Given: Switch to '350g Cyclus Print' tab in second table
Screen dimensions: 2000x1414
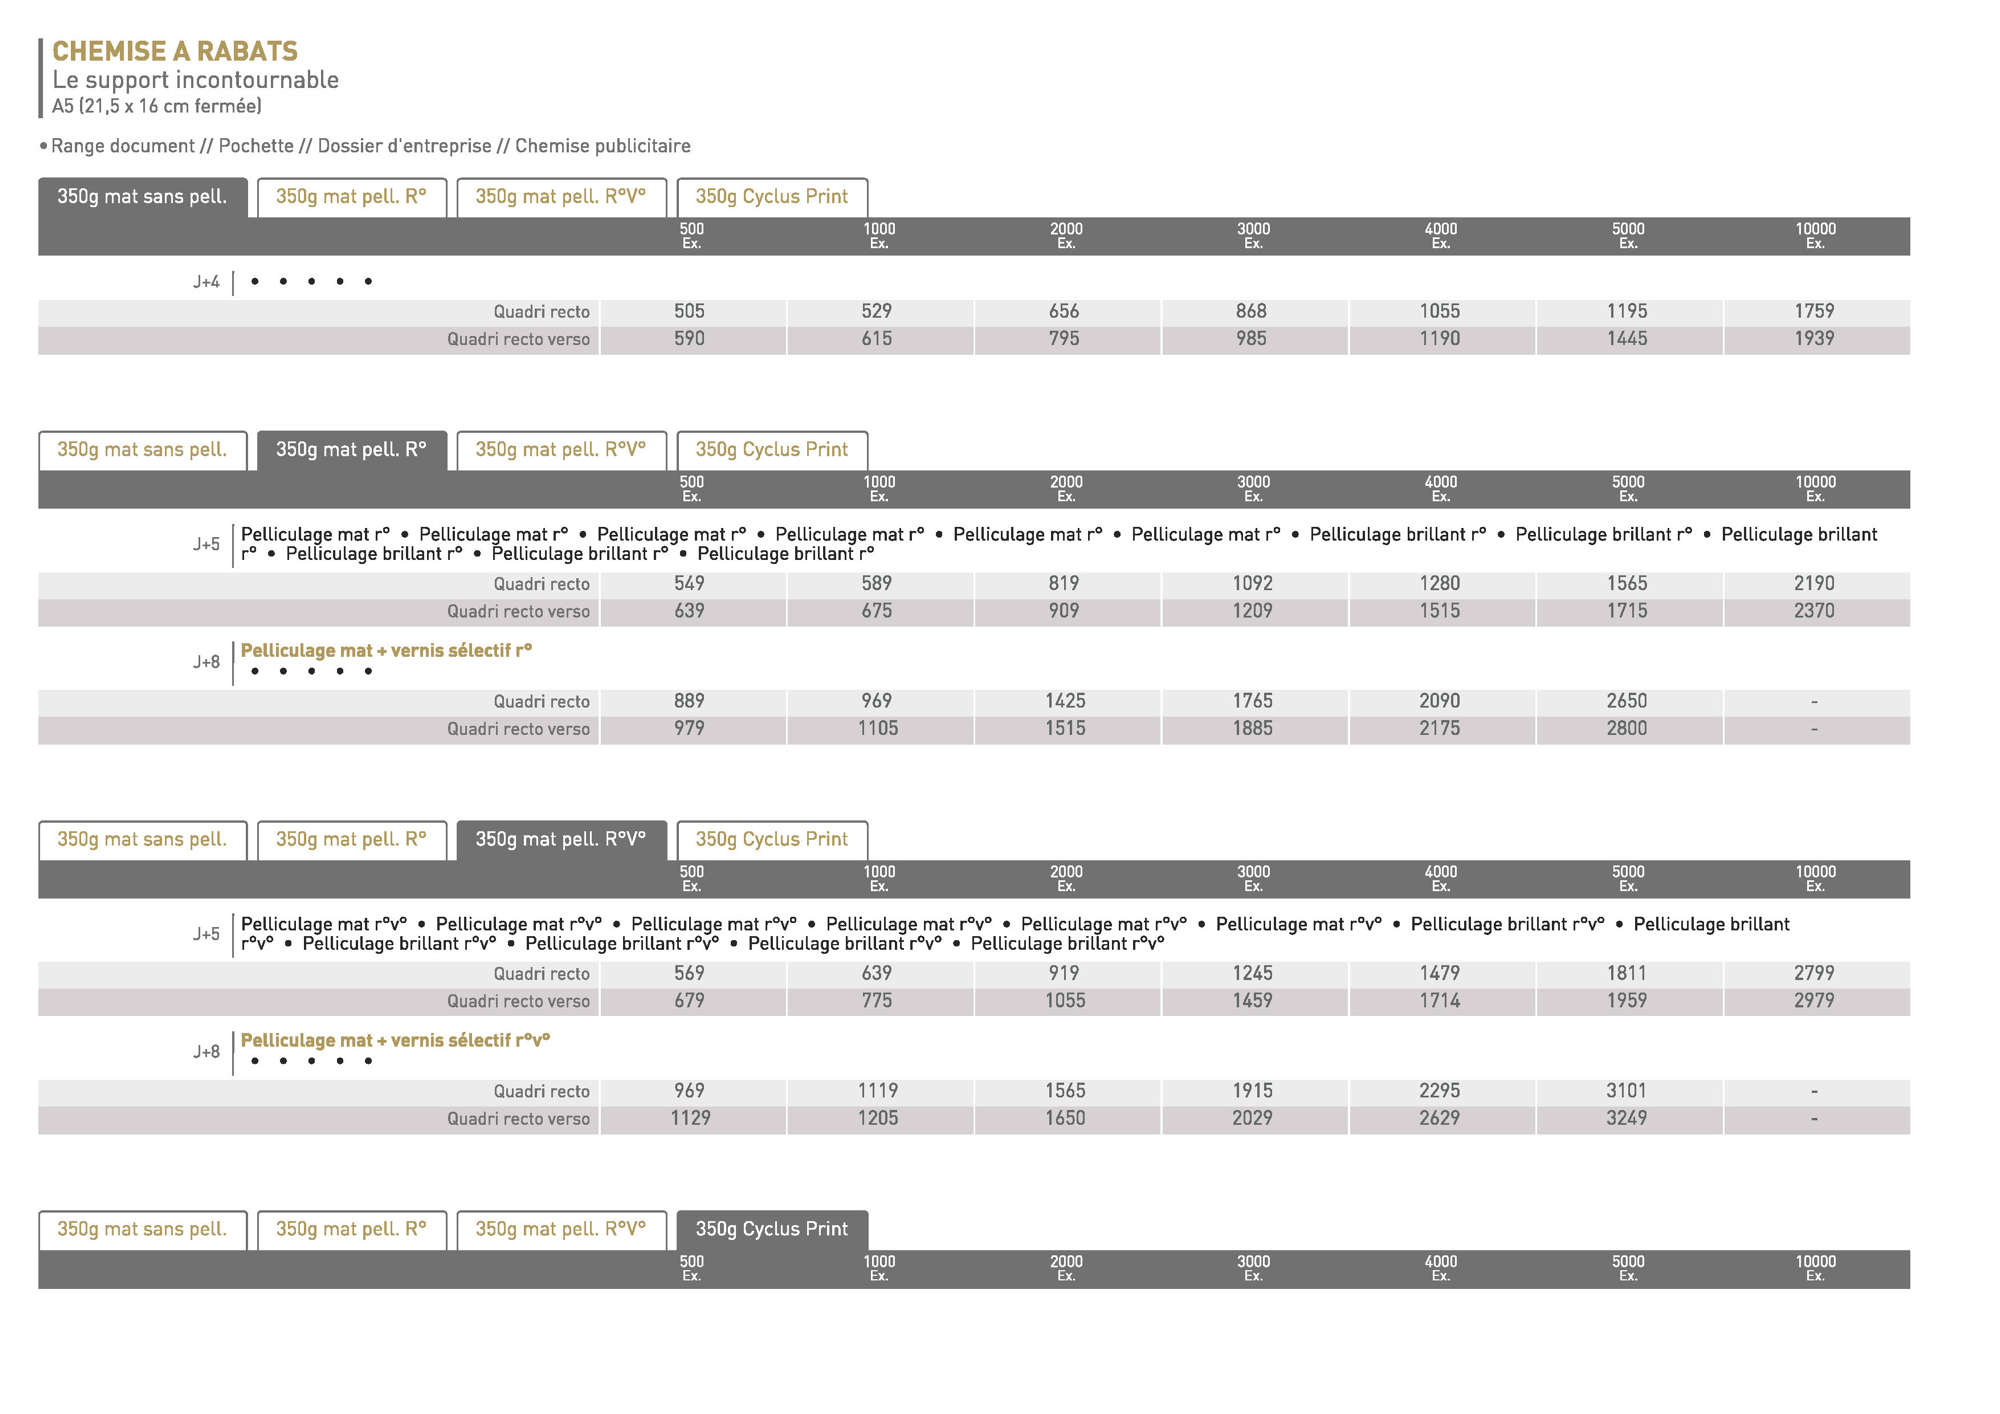Looking at the screenshot, I should 771,450.
